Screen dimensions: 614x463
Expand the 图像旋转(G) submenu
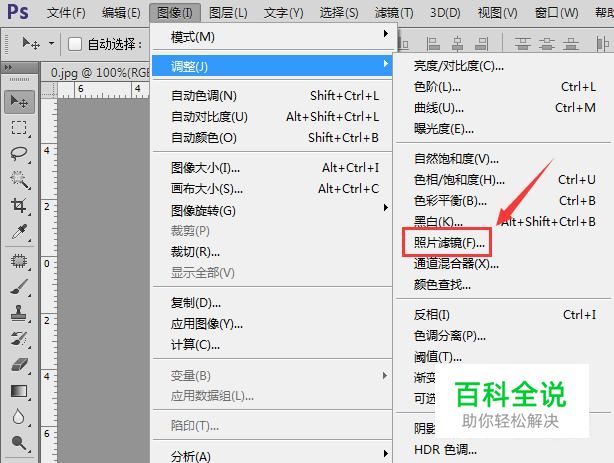[x=272, y=211]
